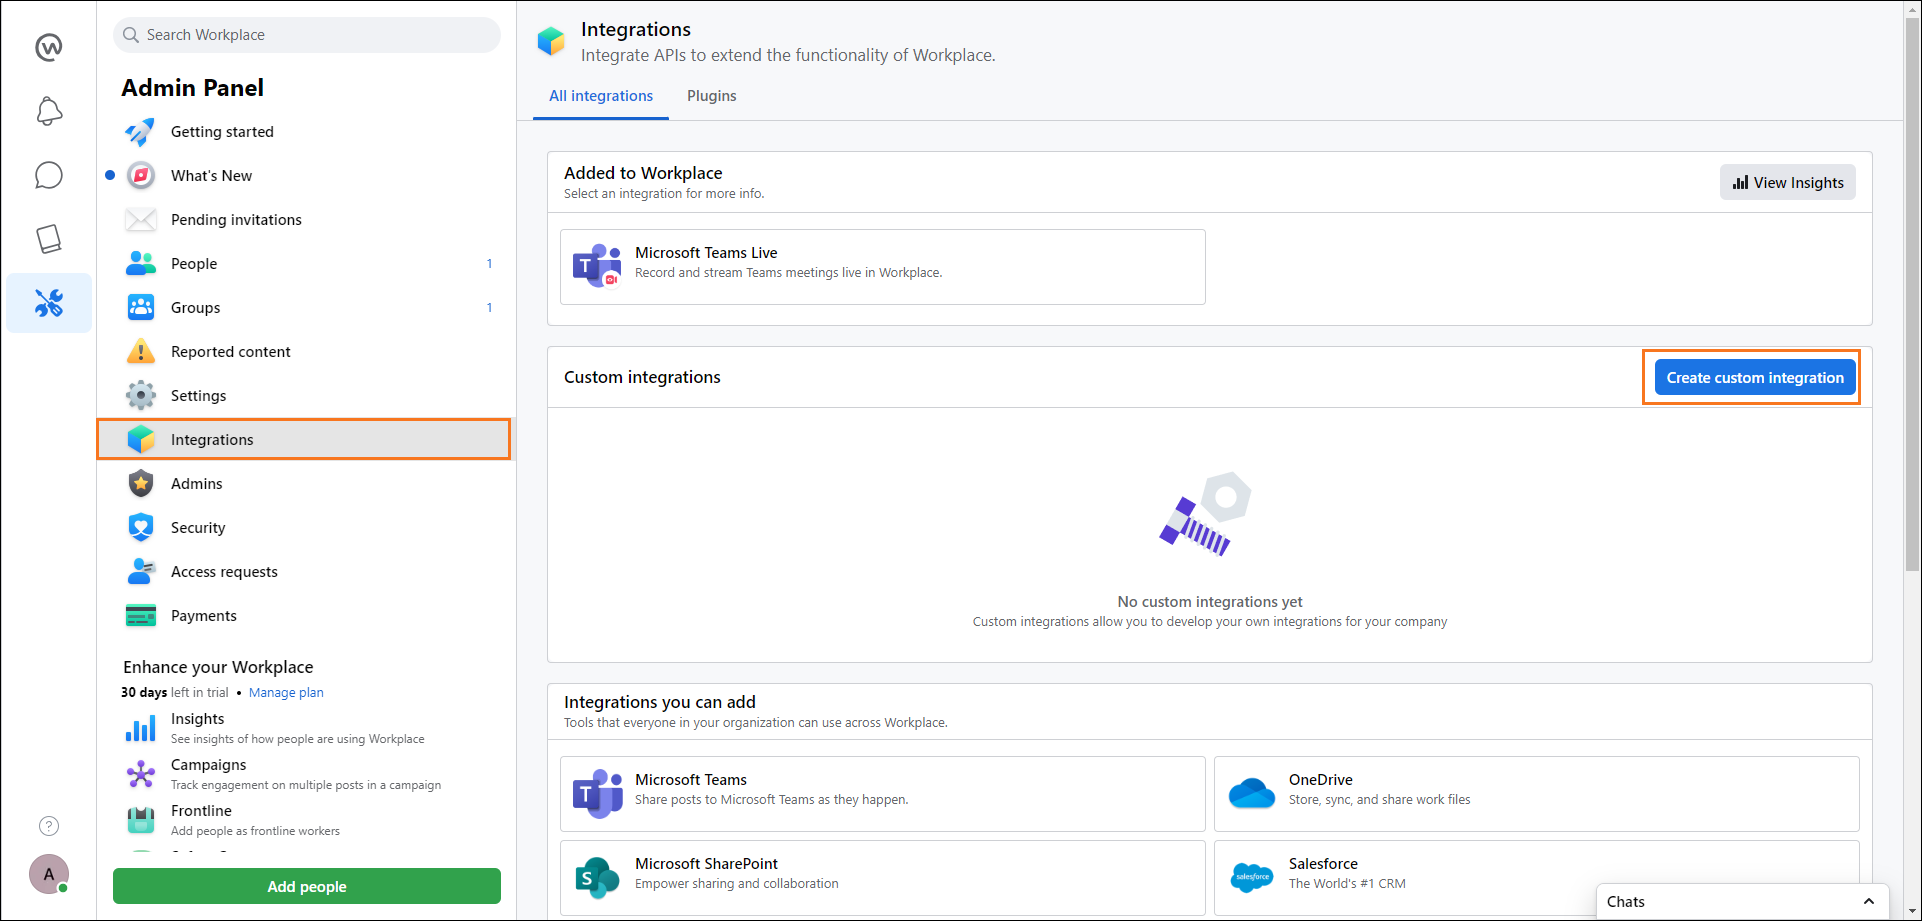Click the Admins shield star icon
1922x921 pixels.
click(141, 484)
